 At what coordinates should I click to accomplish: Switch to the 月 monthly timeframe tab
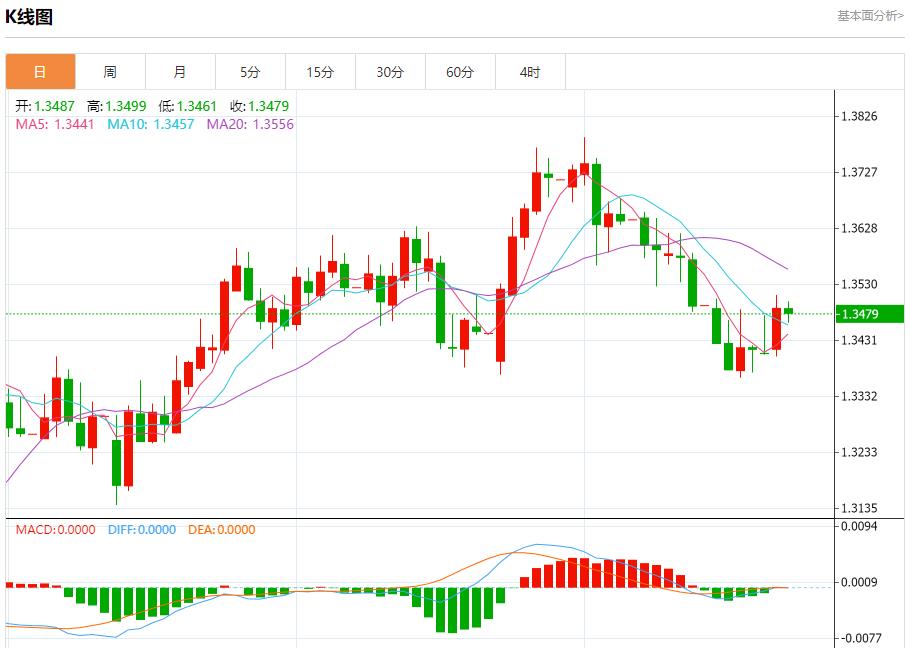pyautogui.click(x=180, y=71)
